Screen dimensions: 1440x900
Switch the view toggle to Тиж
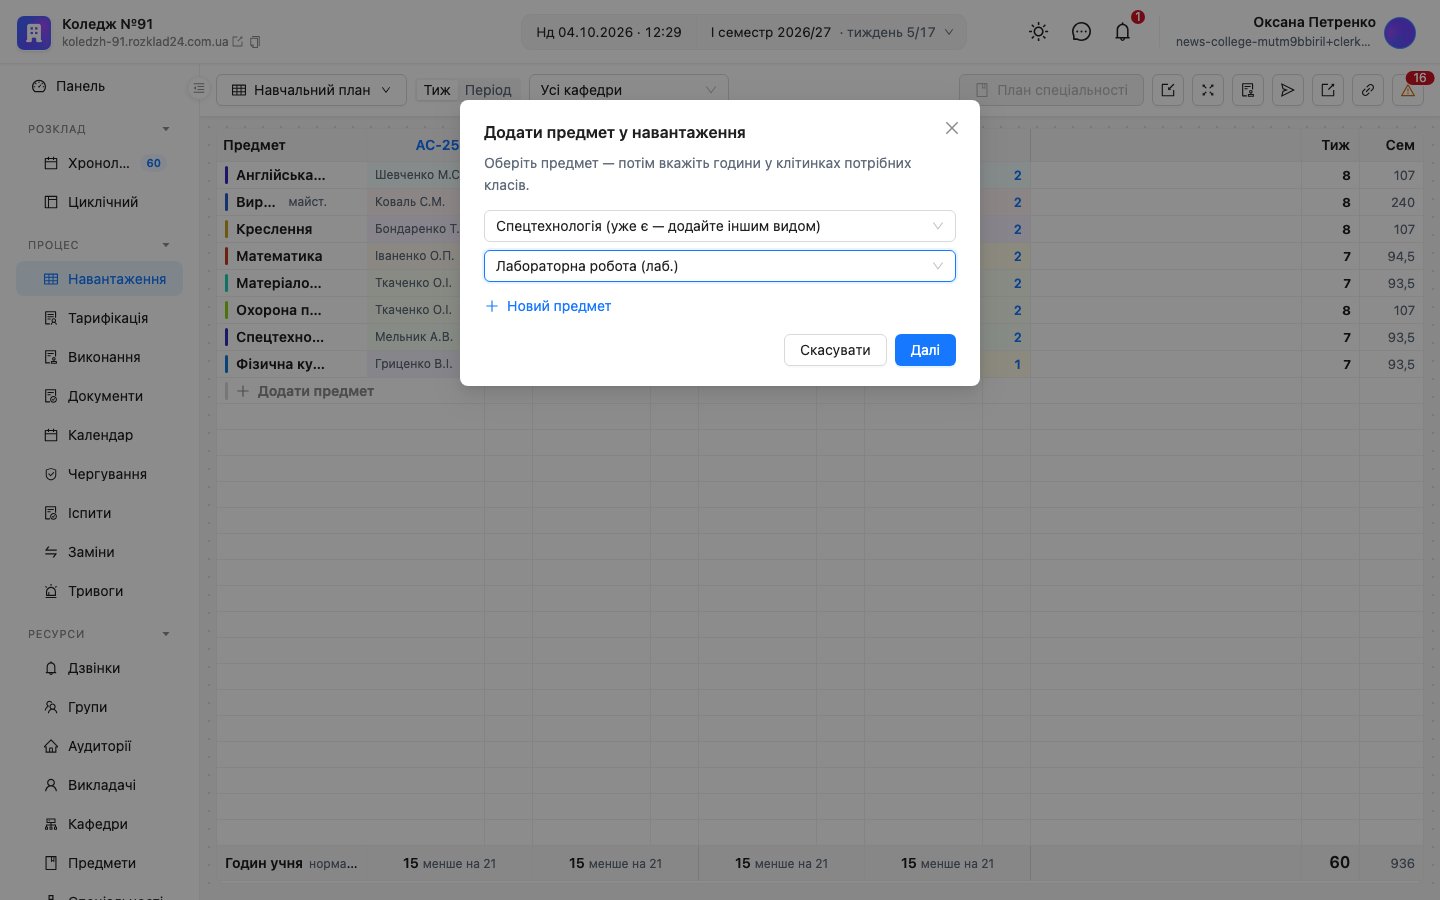[437, 90]
